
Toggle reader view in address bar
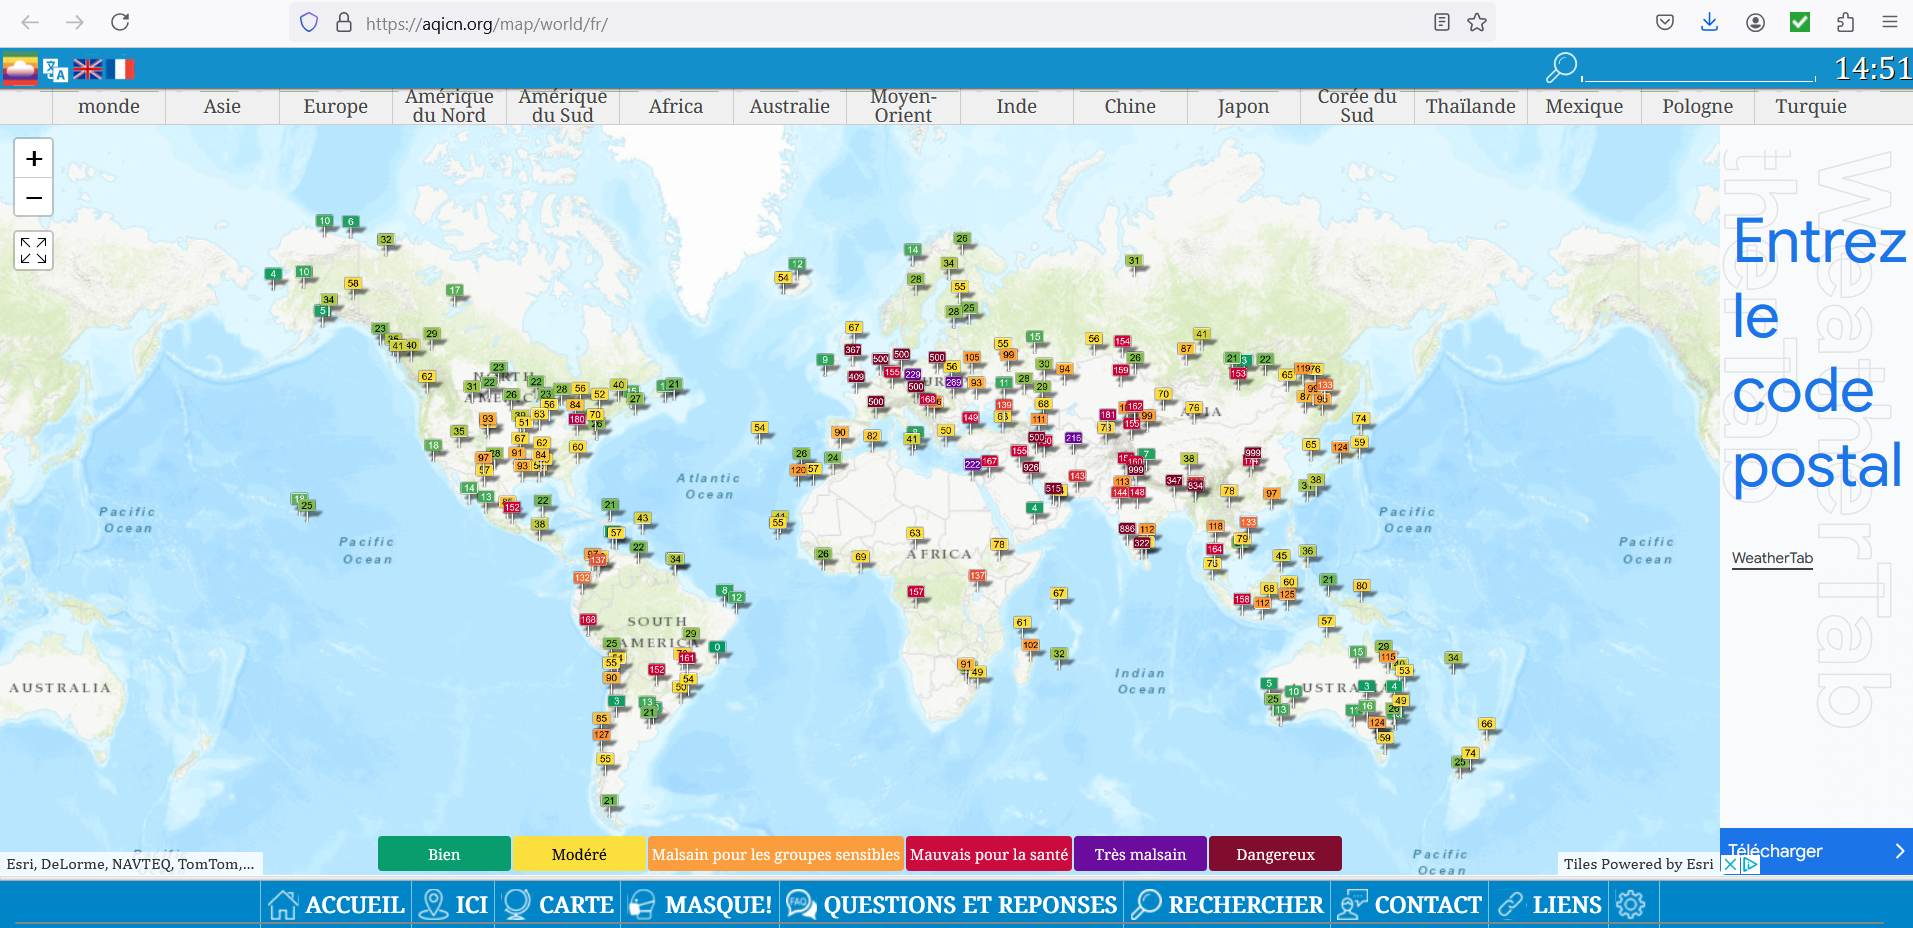pos(1441,22)
